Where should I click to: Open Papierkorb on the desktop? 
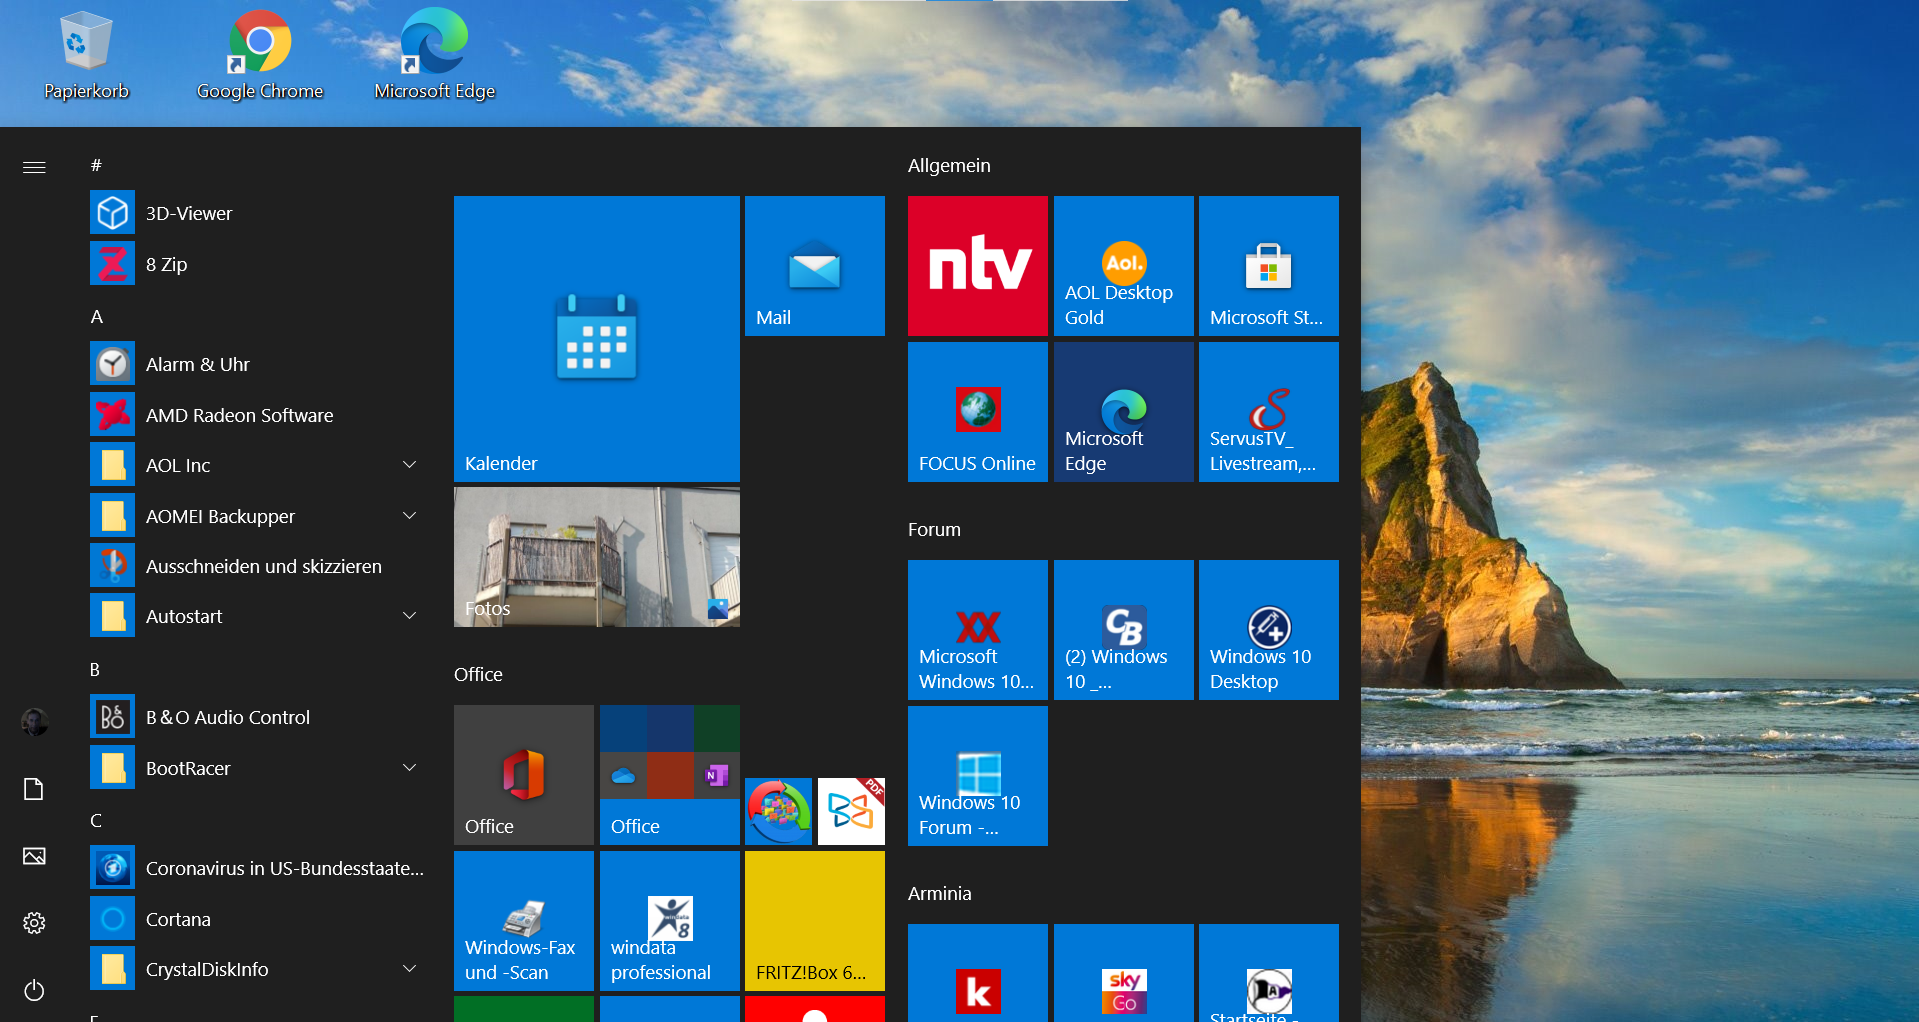coord(86,55)
